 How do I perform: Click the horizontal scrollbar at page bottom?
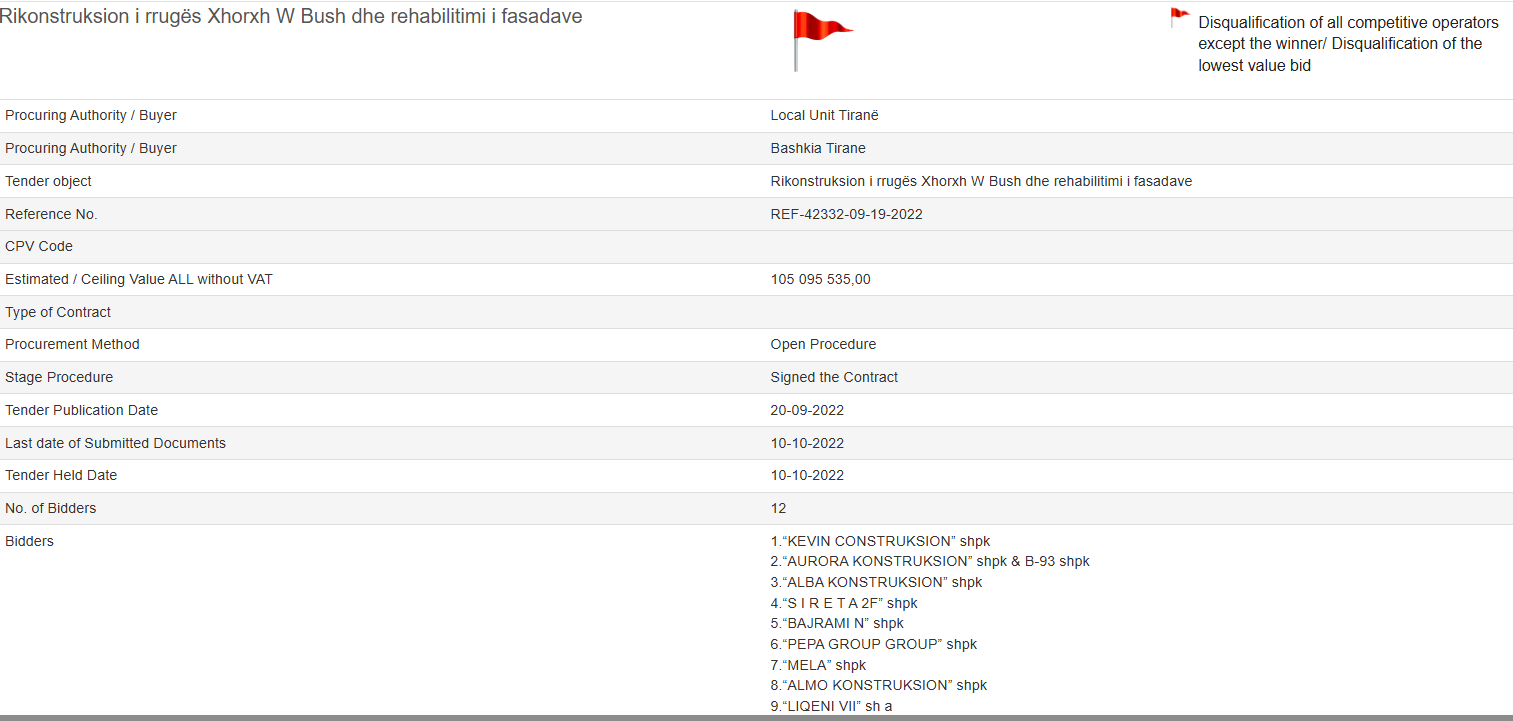pyautogui.click(x=756, y=717)
